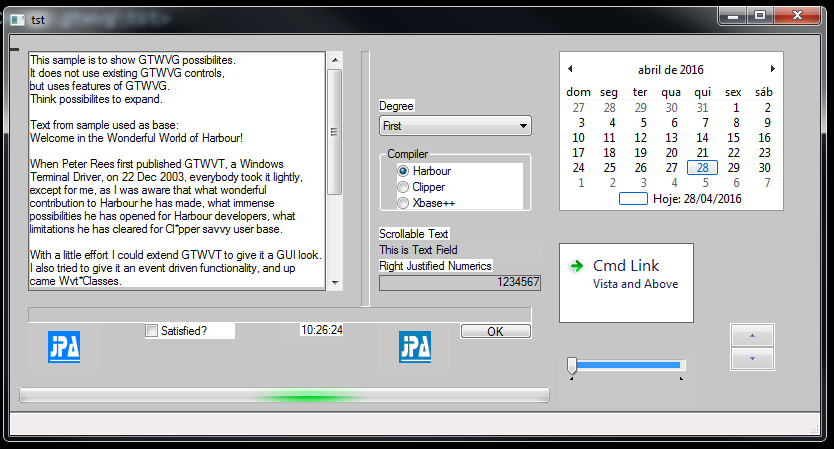Go to next month in calendar
The height and width of the screenshot is (449, 834).
click(772, 69)
